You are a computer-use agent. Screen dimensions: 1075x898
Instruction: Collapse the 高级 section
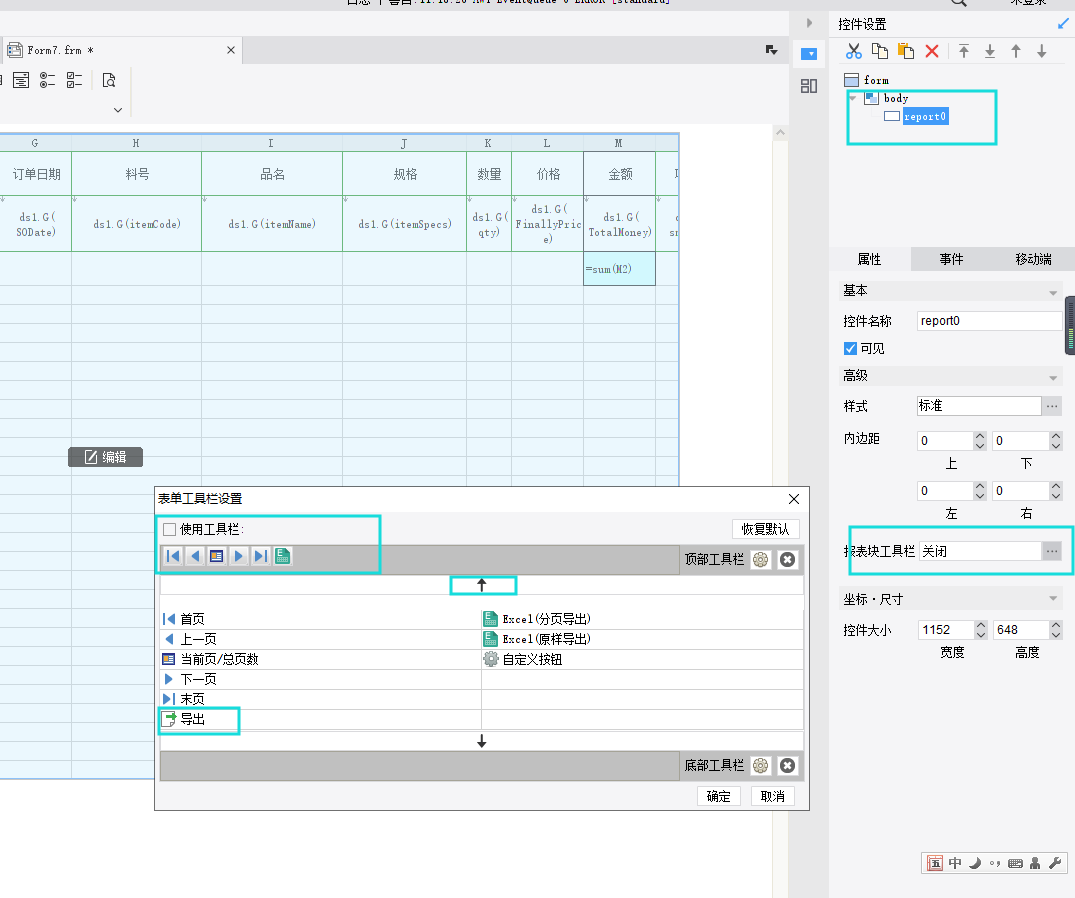pyautogui.click(x=1053, y=378)
